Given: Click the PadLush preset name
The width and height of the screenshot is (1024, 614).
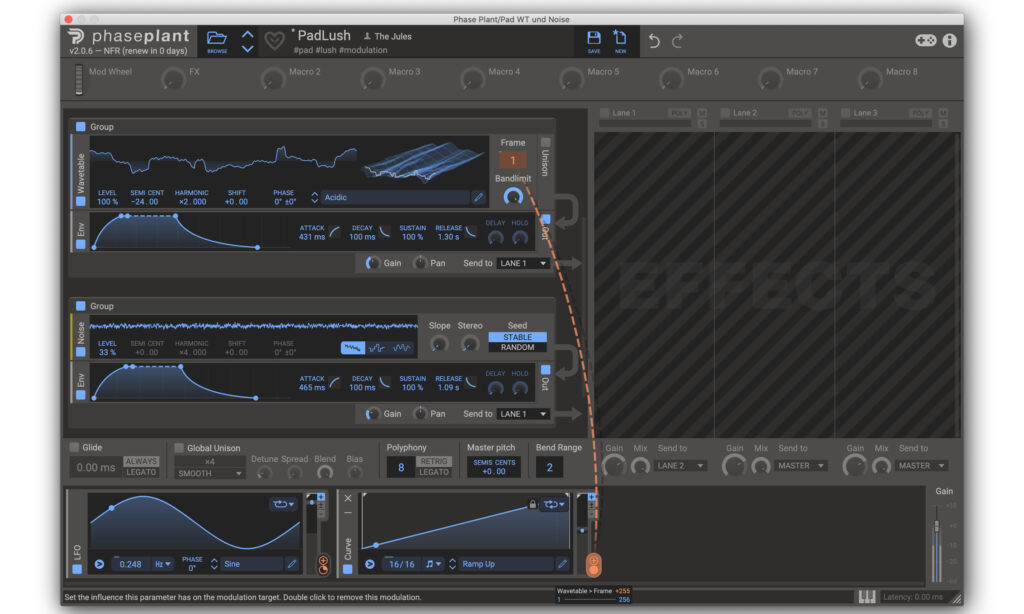Looking at the screenshot, I should pyautogui.click(x=324, y=35).
